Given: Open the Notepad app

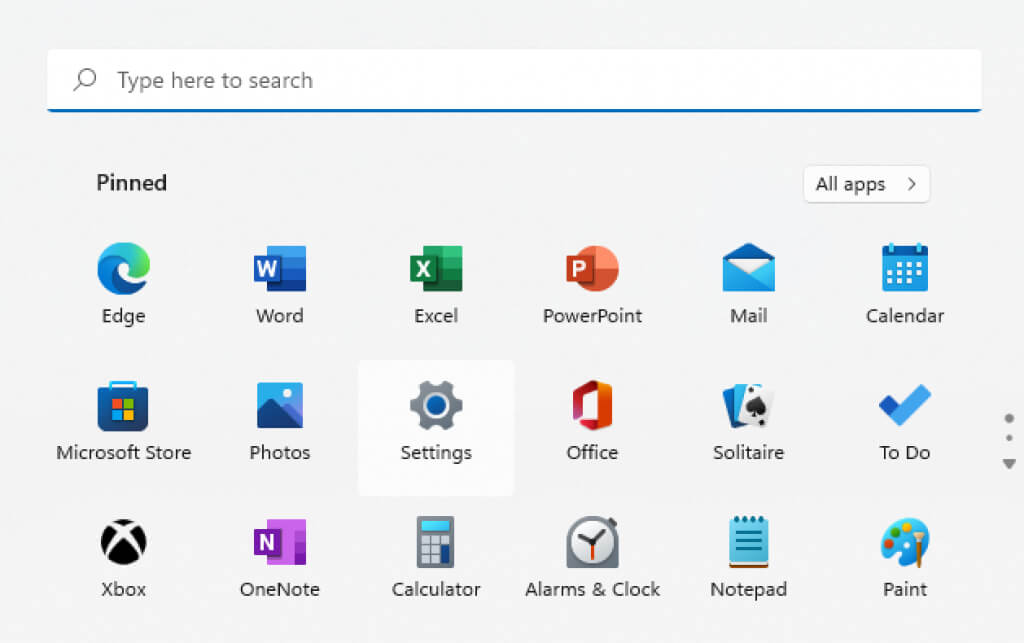Looking at the screenshot, I should [748, 543].
